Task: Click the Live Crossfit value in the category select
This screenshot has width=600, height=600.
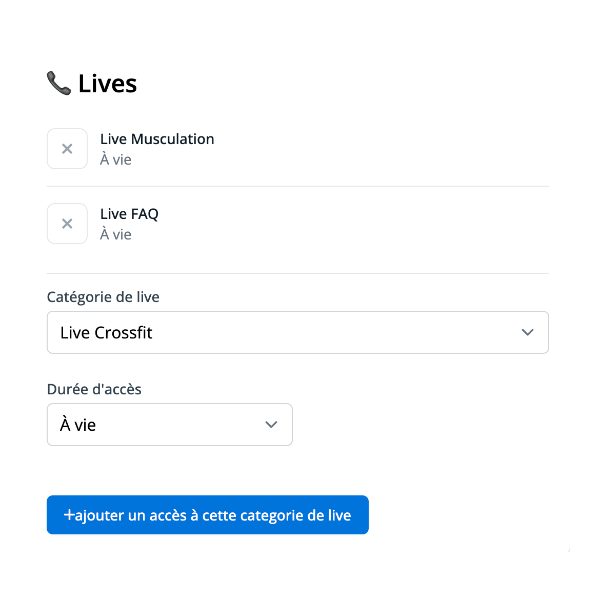Action: 106,333
